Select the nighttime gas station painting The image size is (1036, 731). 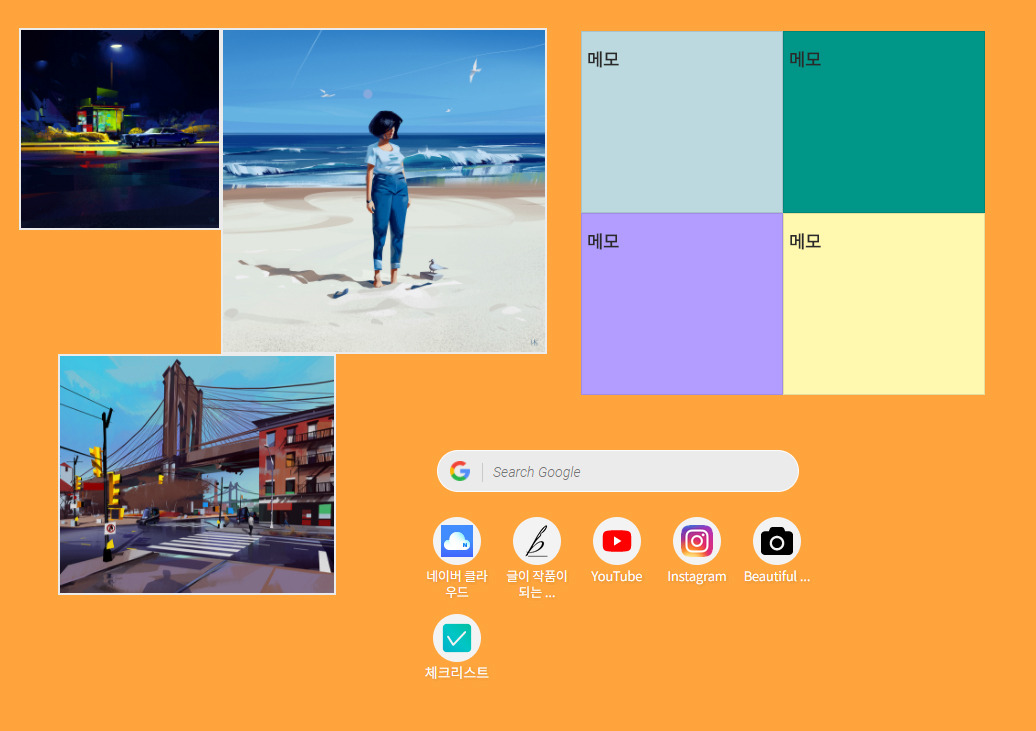(x=119, y=129)
